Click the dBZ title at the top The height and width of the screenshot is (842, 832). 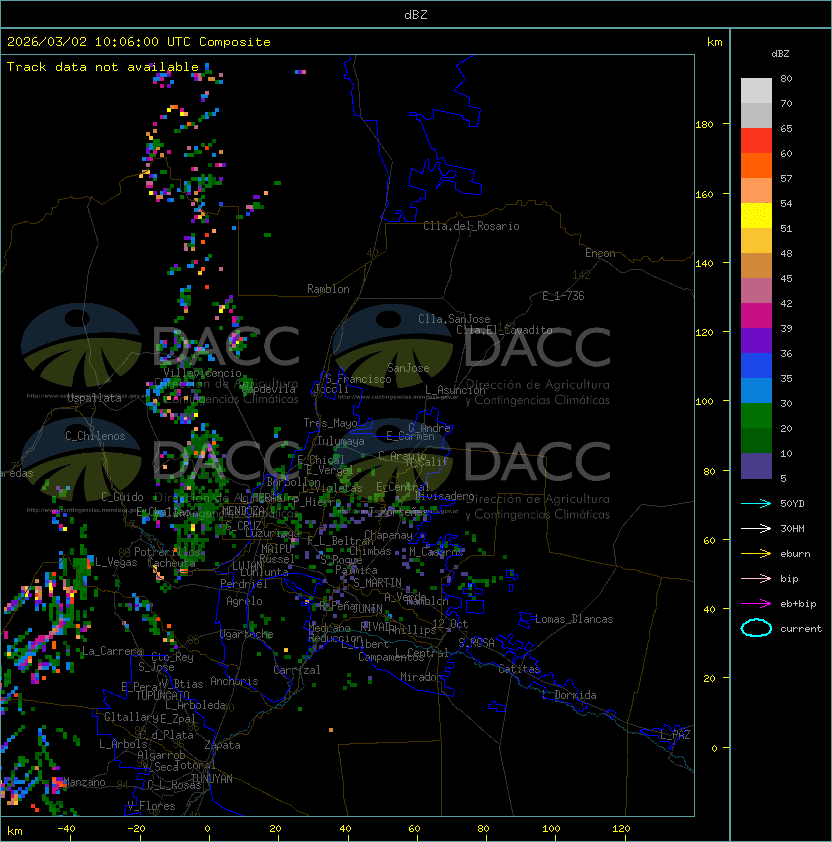(x=415, y=14)
